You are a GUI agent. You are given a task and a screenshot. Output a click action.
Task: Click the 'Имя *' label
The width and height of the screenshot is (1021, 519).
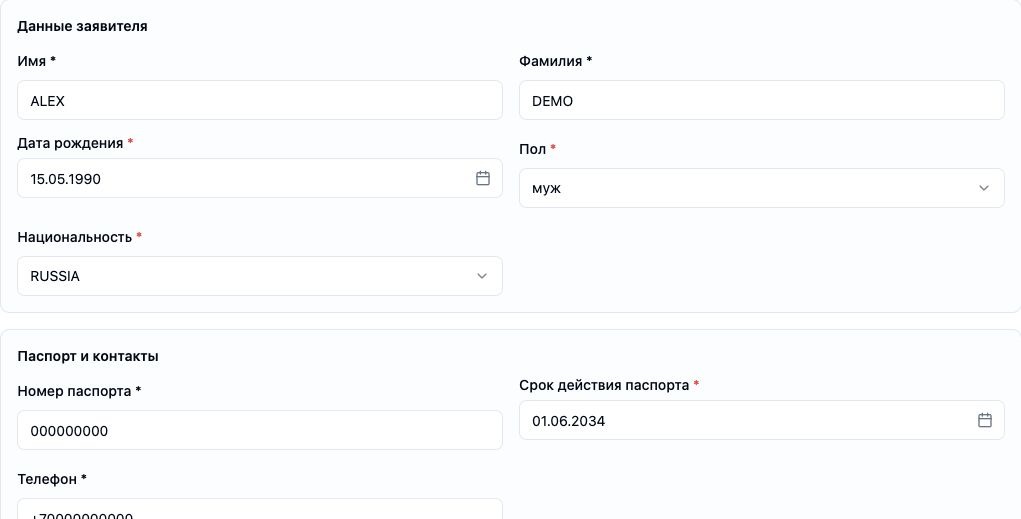(36, 61)
